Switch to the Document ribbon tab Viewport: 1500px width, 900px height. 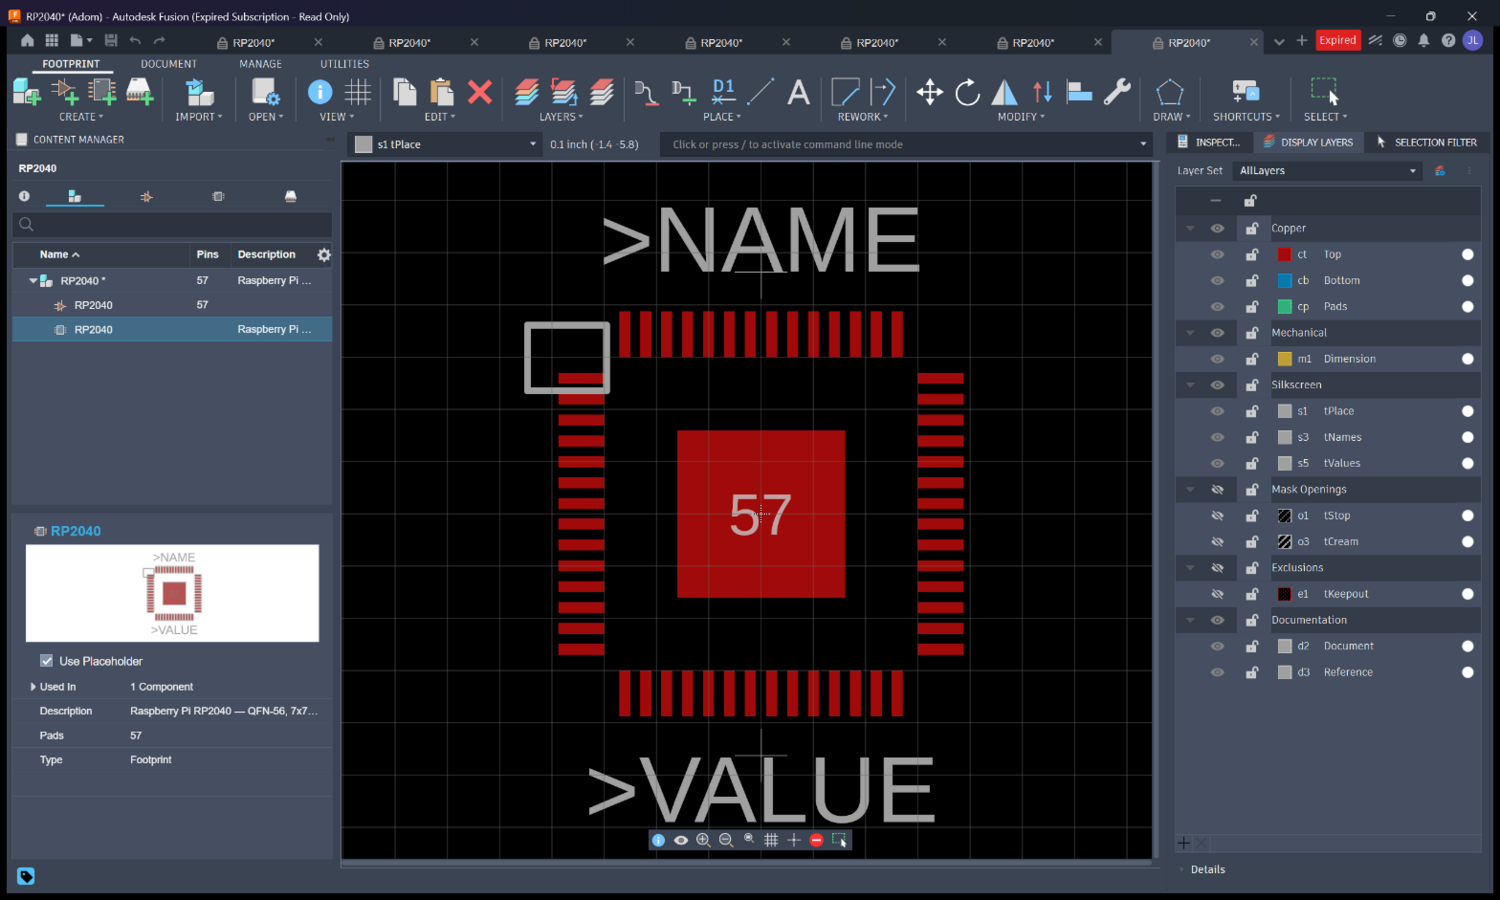(168, 64)
